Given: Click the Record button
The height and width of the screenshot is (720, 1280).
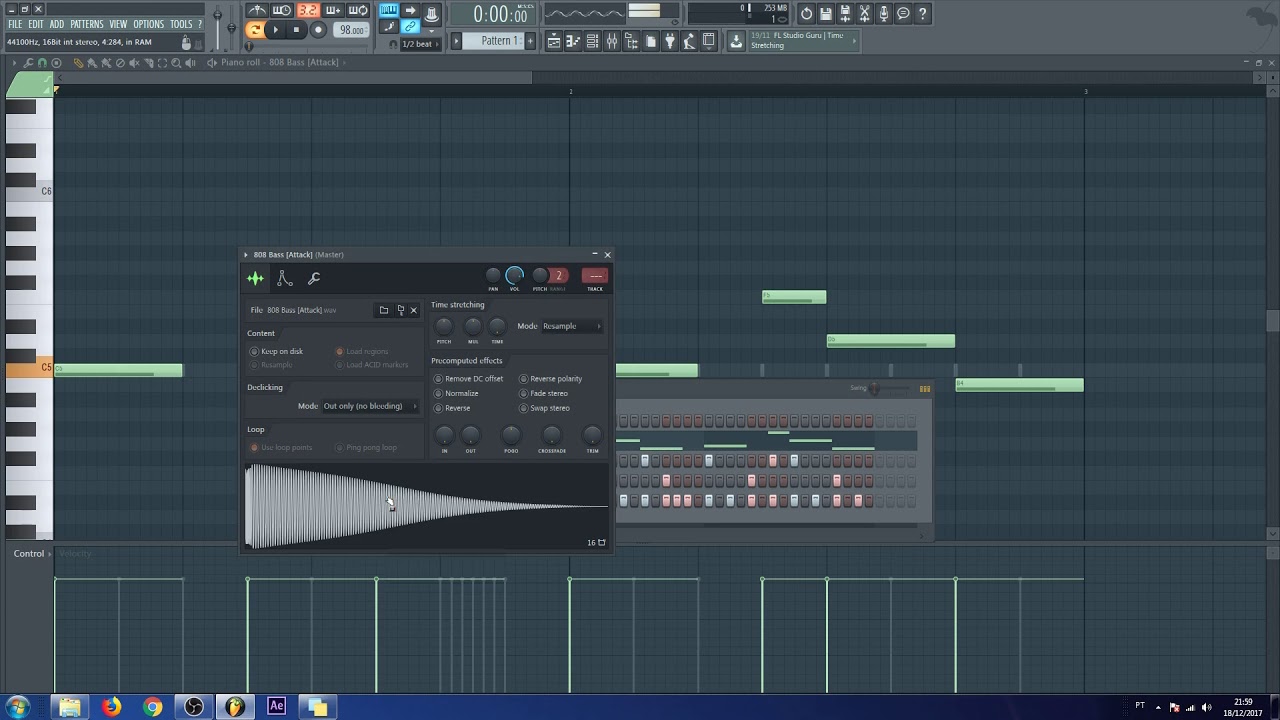Looking at the screenshot, I should point(318,30).
